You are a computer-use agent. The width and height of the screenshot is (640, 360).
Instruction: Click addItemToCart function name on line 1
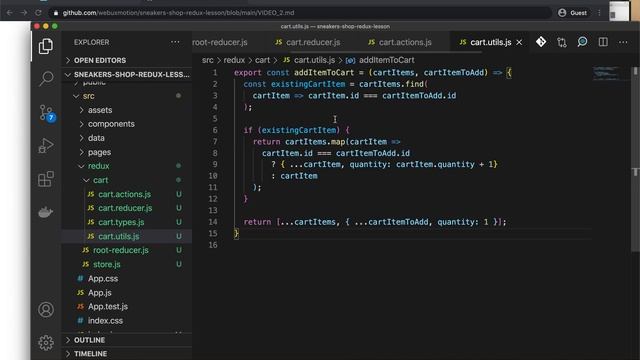324,73
